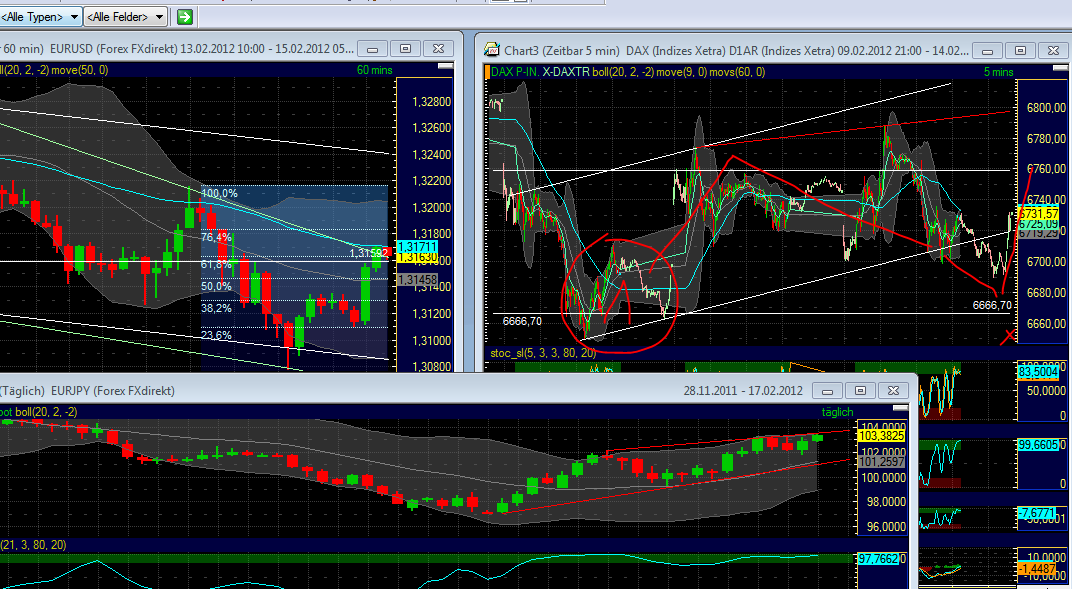Toggle the highlighted 6731,57 price marker on DAX scale

(x=1040, y=212)
